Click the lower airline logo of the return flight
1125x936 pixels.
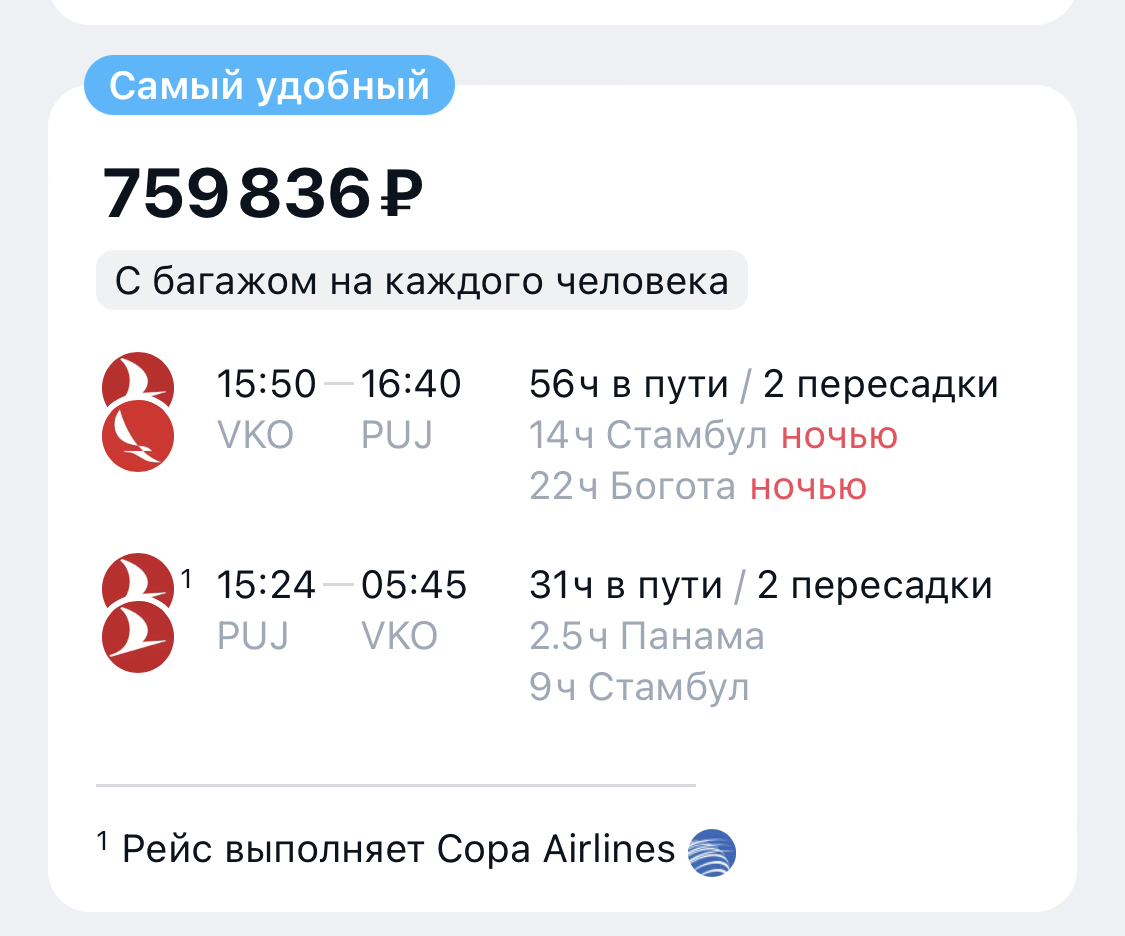point(138,637)
